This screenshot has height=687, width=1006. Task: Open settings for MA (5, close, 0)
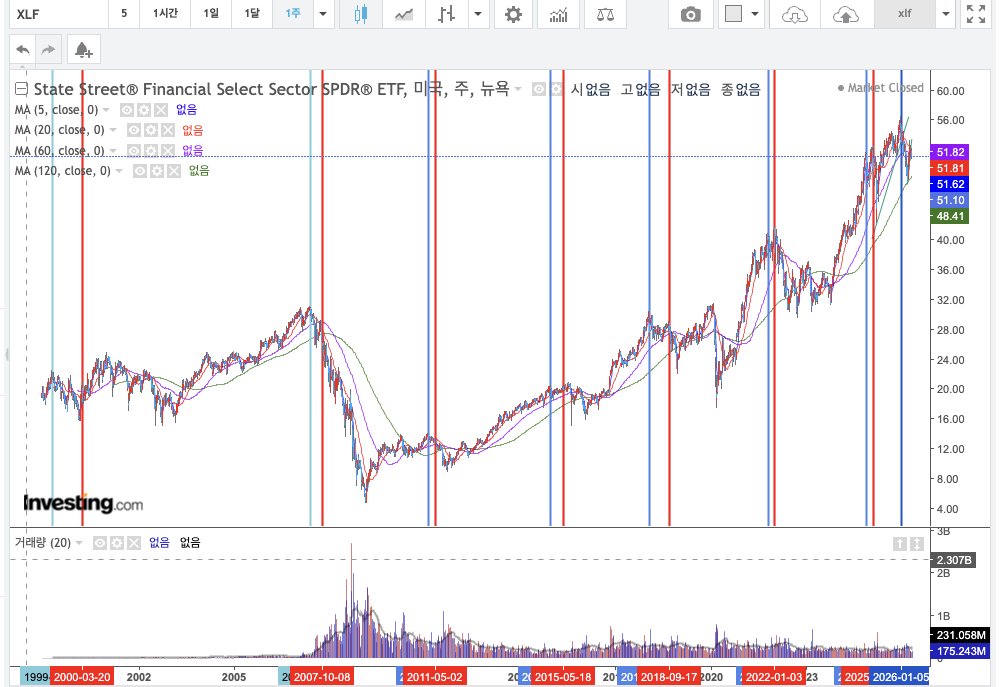(144, 110)
